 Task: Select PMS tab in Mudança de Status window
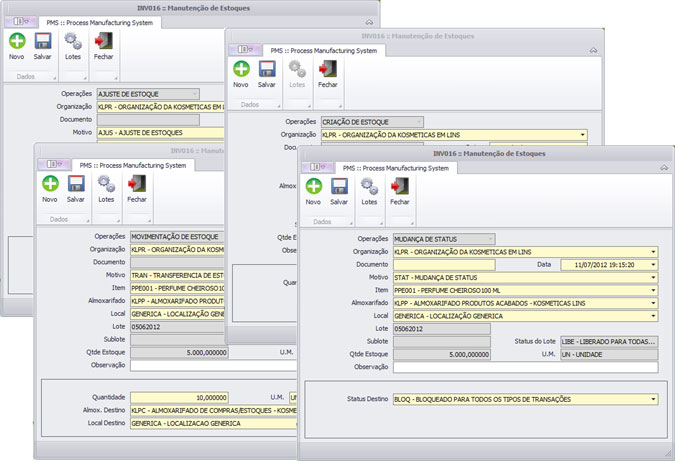pyautogui.click(x=396, y=168)
